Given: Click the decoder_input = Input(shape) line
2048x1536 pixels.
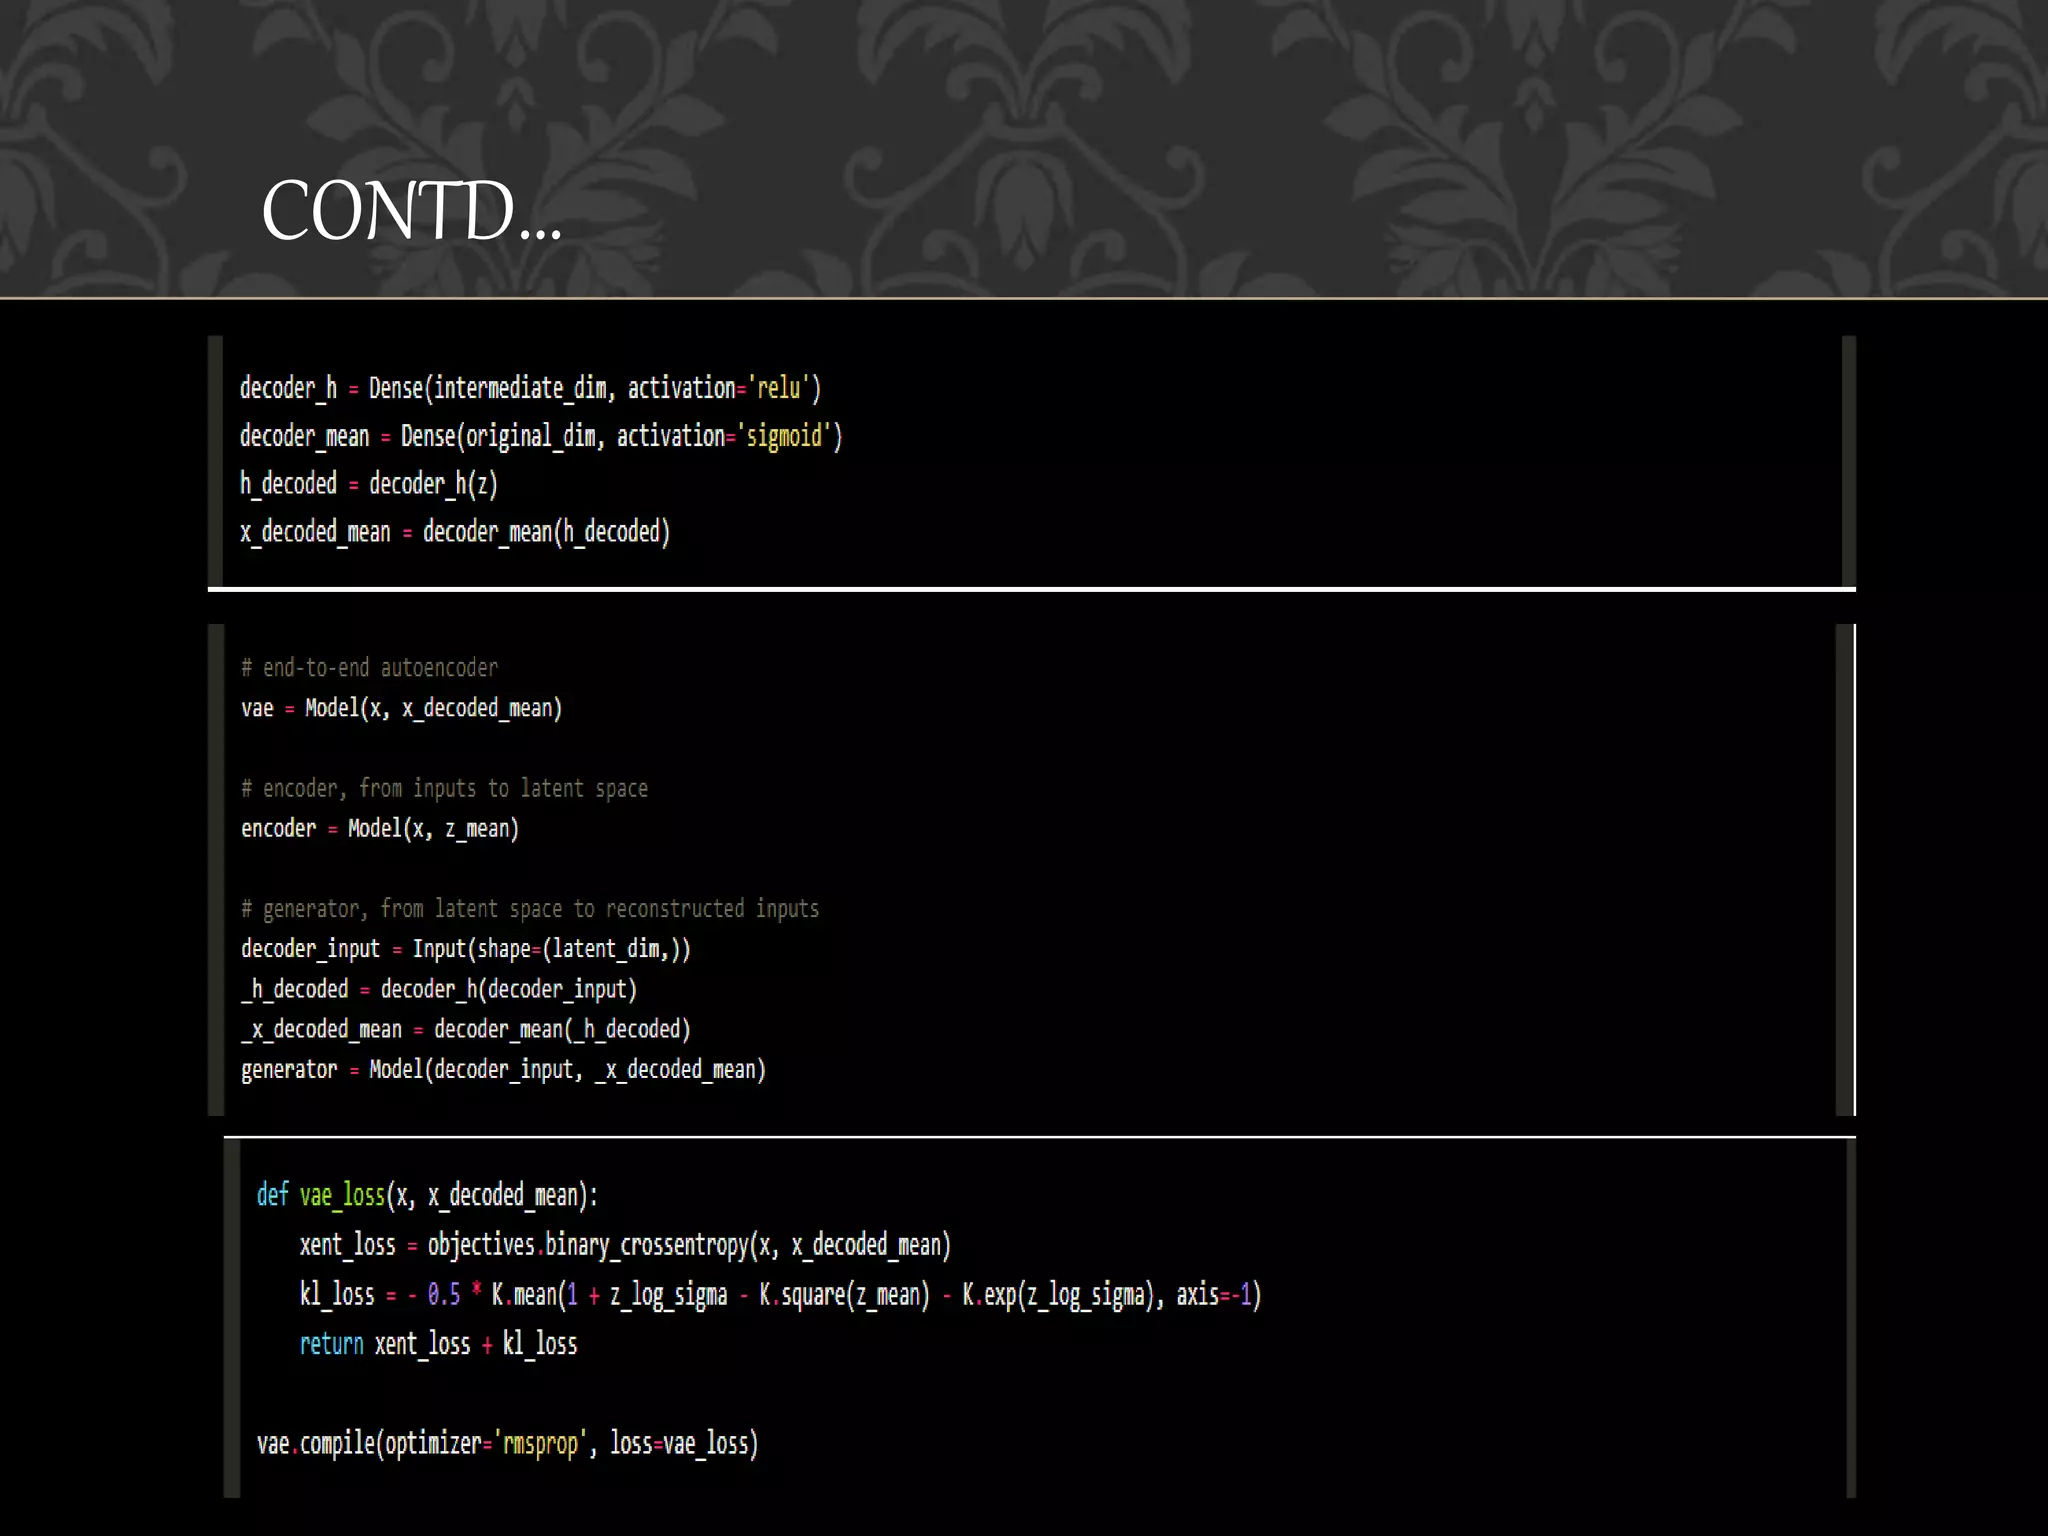Looking at the screenshot, I should (465, 949).
